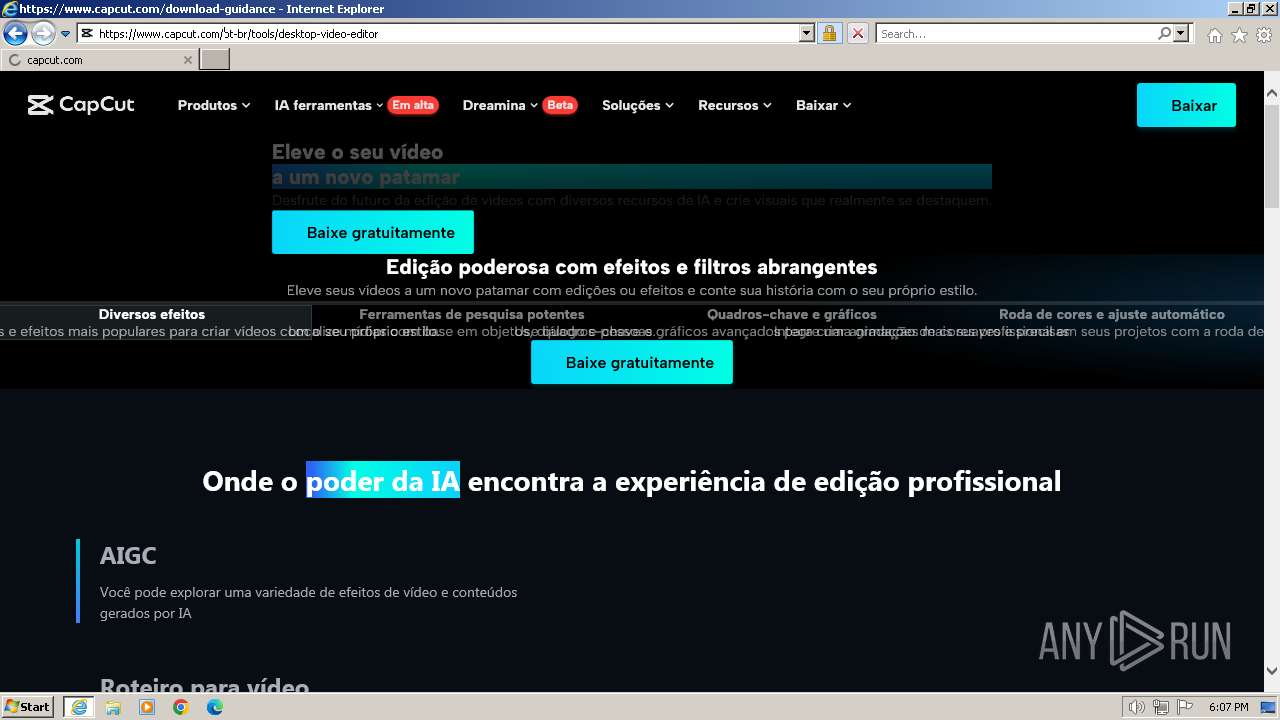This screenshot has height=720, width=1280.
Task: Expand the Produtos menu
Action: coord(213,105)
